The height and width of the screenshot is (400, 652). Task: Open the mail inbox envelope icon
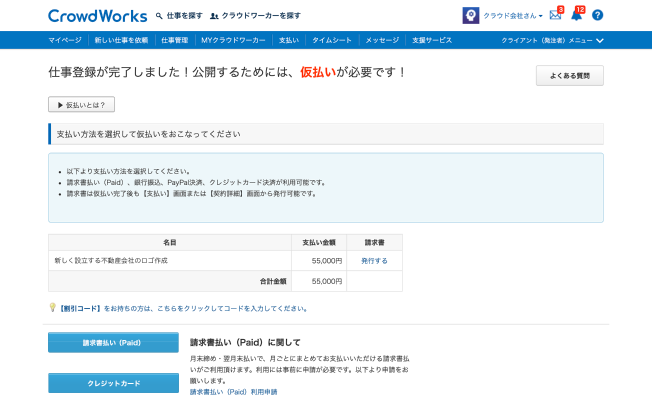point(556,15)
